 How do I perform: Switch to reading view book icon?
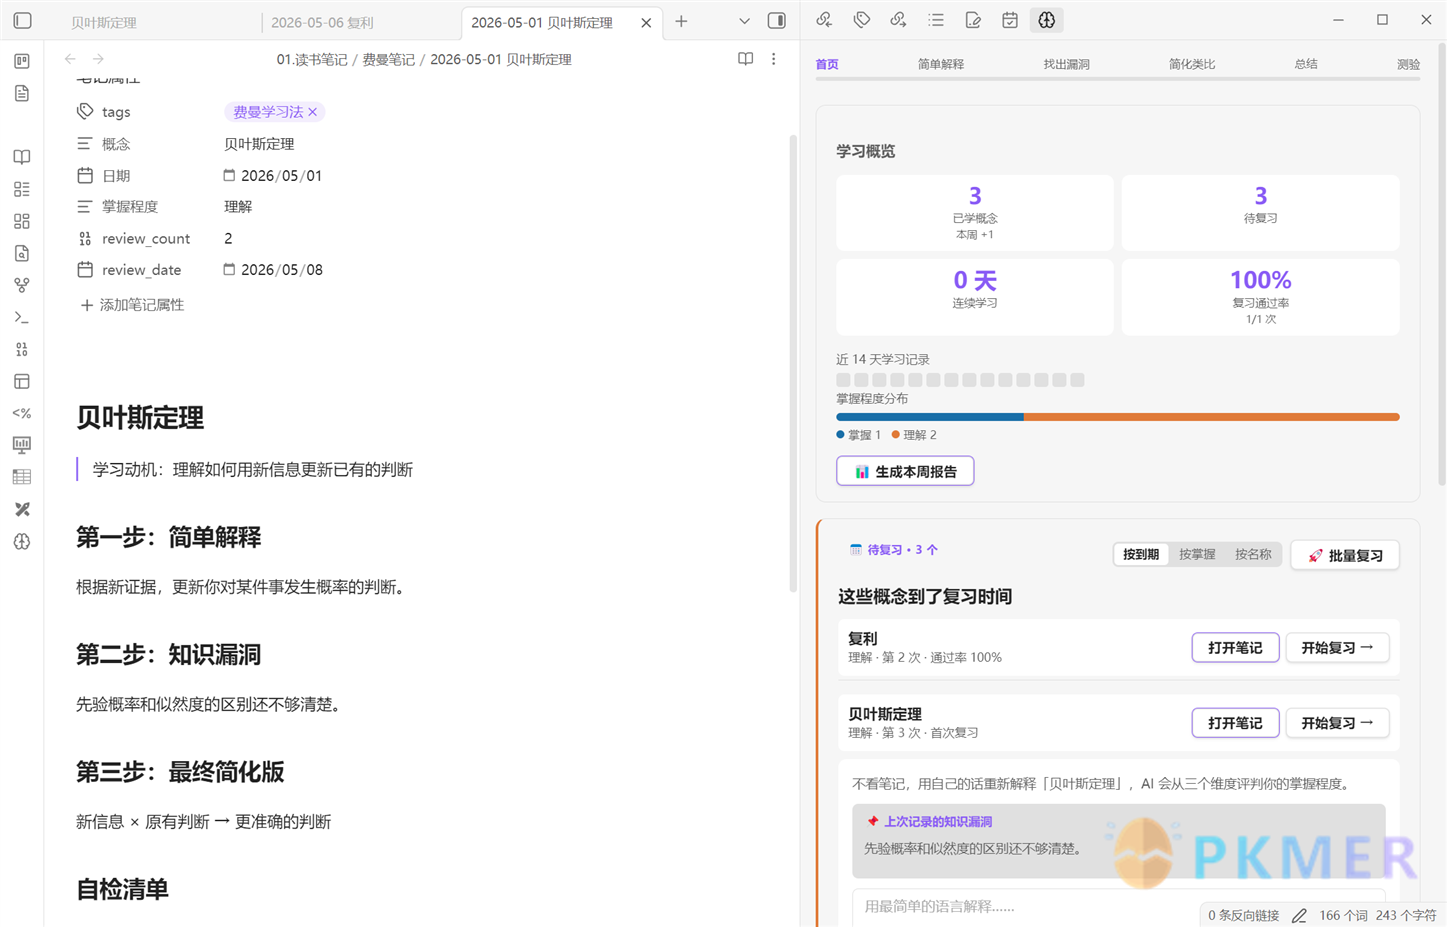point(745,59)
